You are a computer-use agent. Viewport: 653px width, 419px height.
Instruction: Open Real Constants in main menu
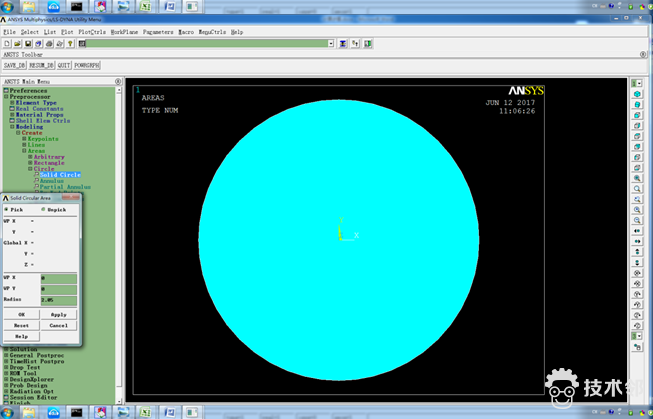pos(39,109)
